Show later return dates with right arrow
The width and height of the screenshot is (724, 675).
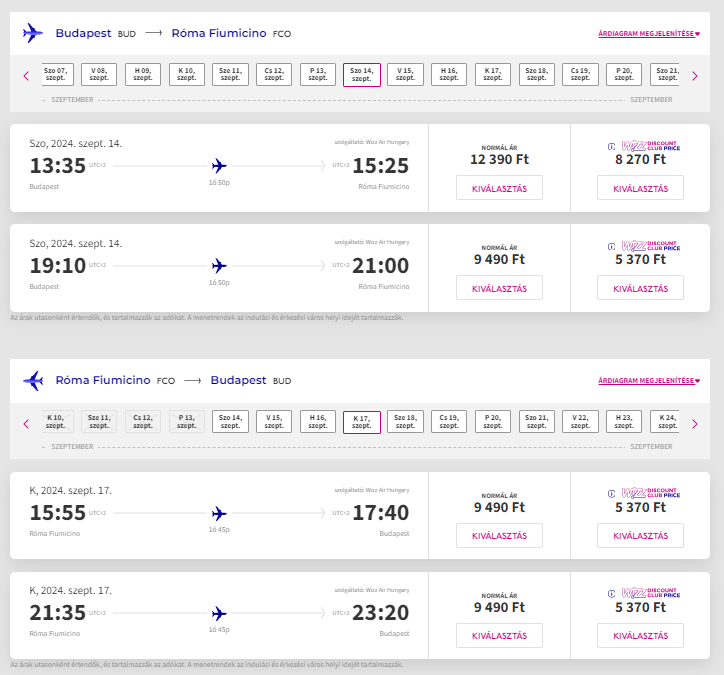[x=694, y=423]
